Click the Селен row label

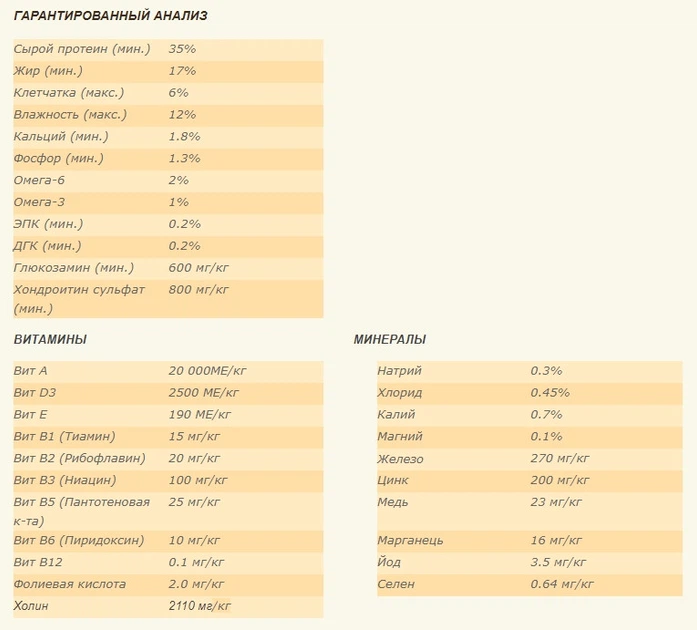coord(396,584)
